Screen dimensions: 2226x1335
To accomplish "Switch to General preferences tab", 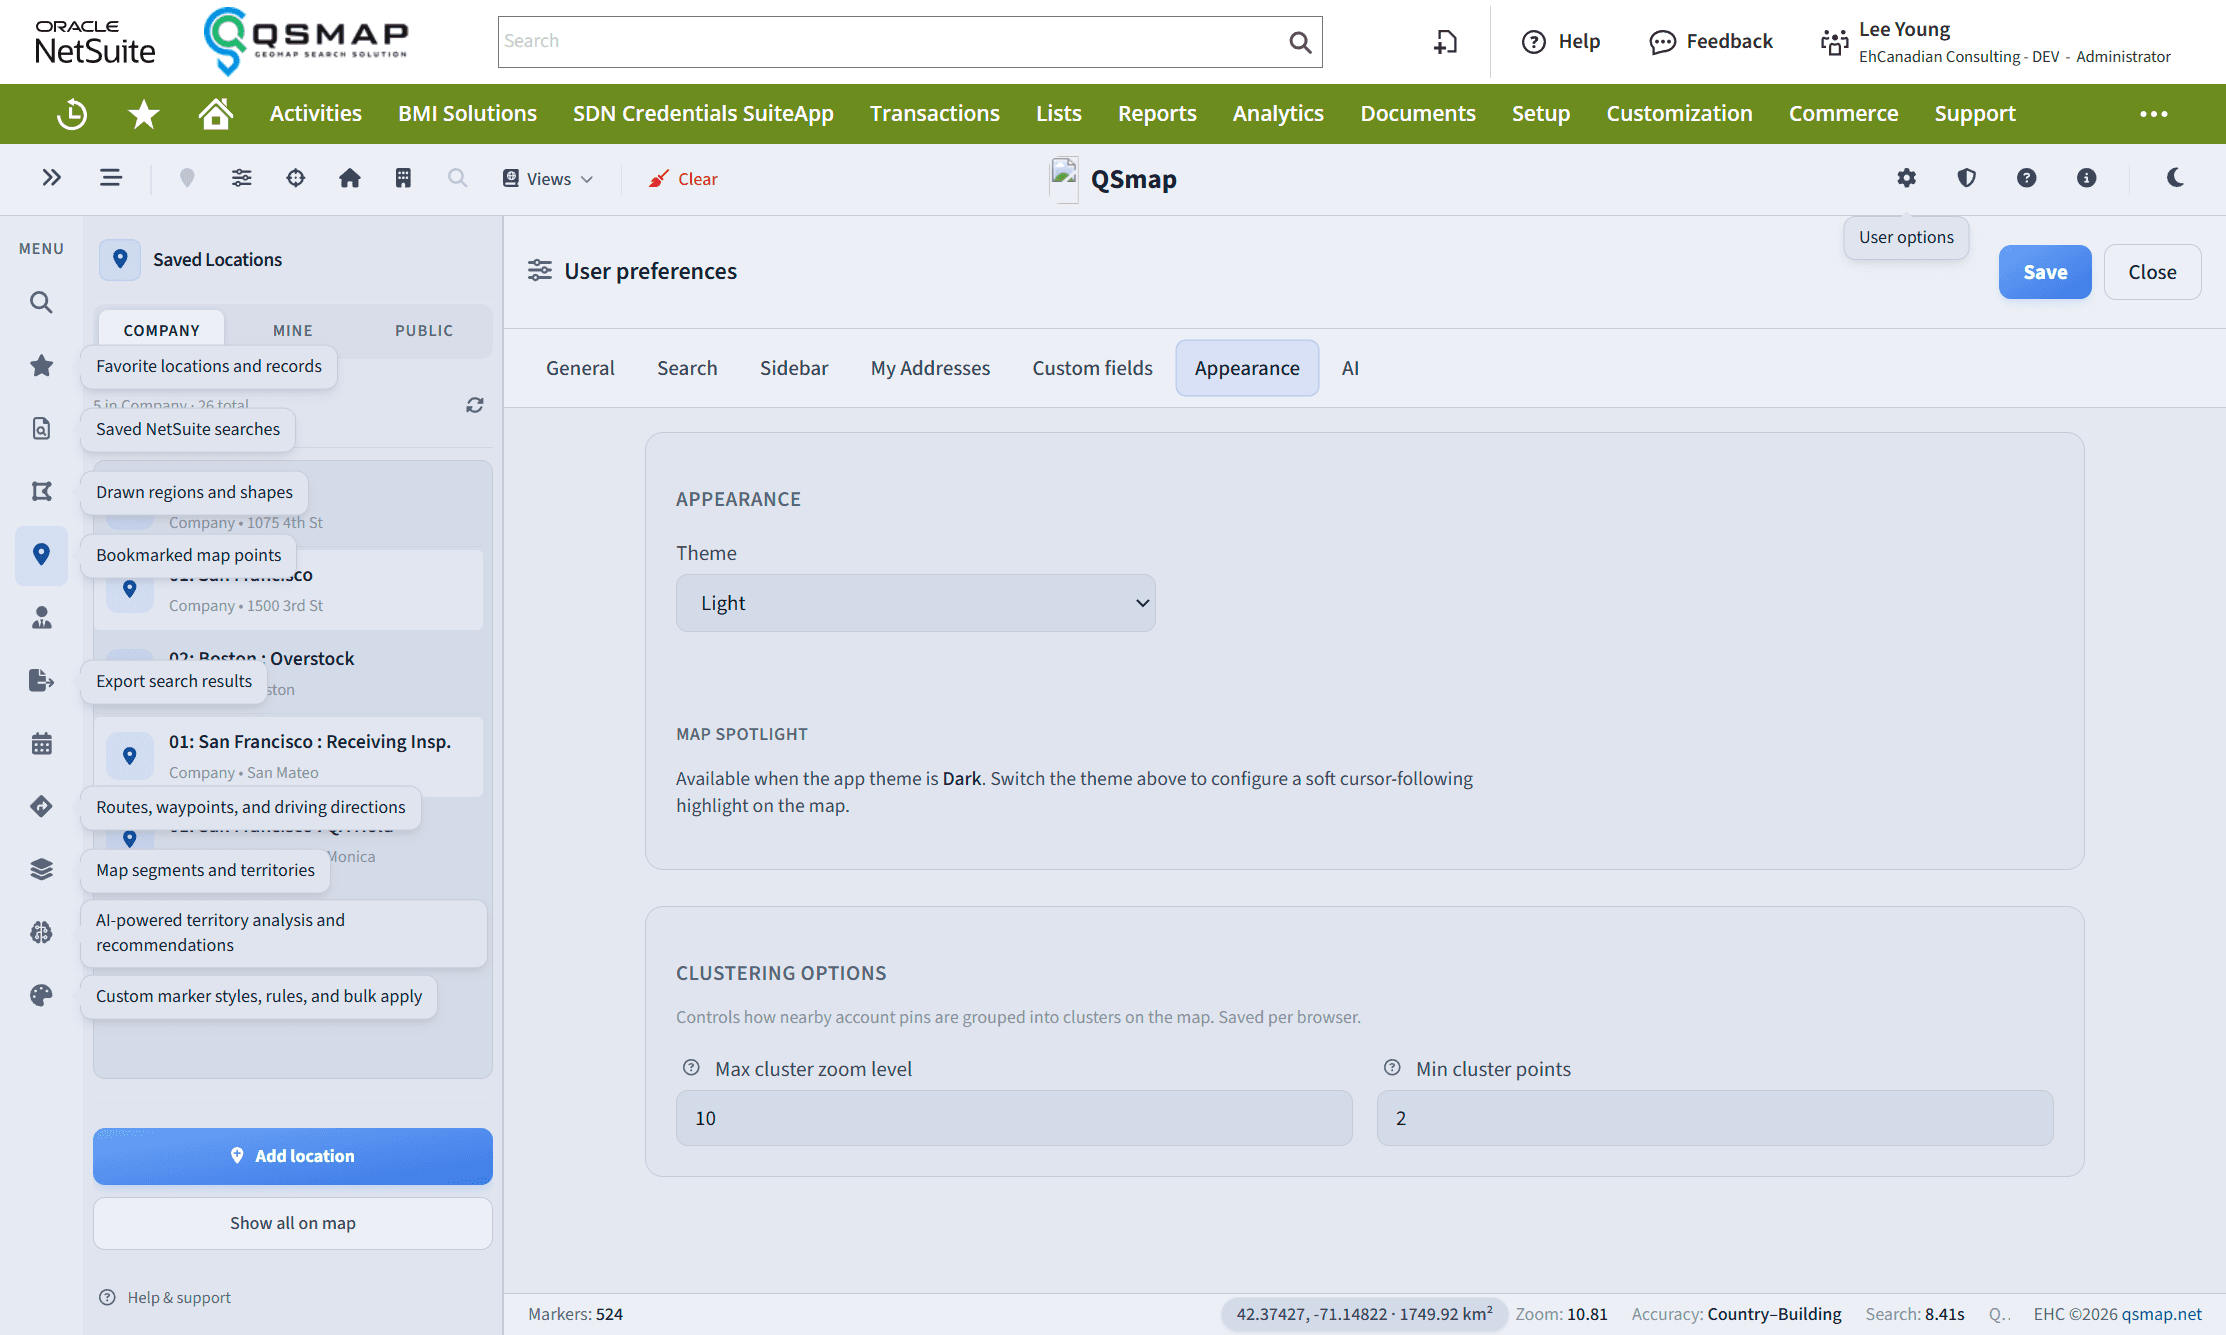I will 580,368.
